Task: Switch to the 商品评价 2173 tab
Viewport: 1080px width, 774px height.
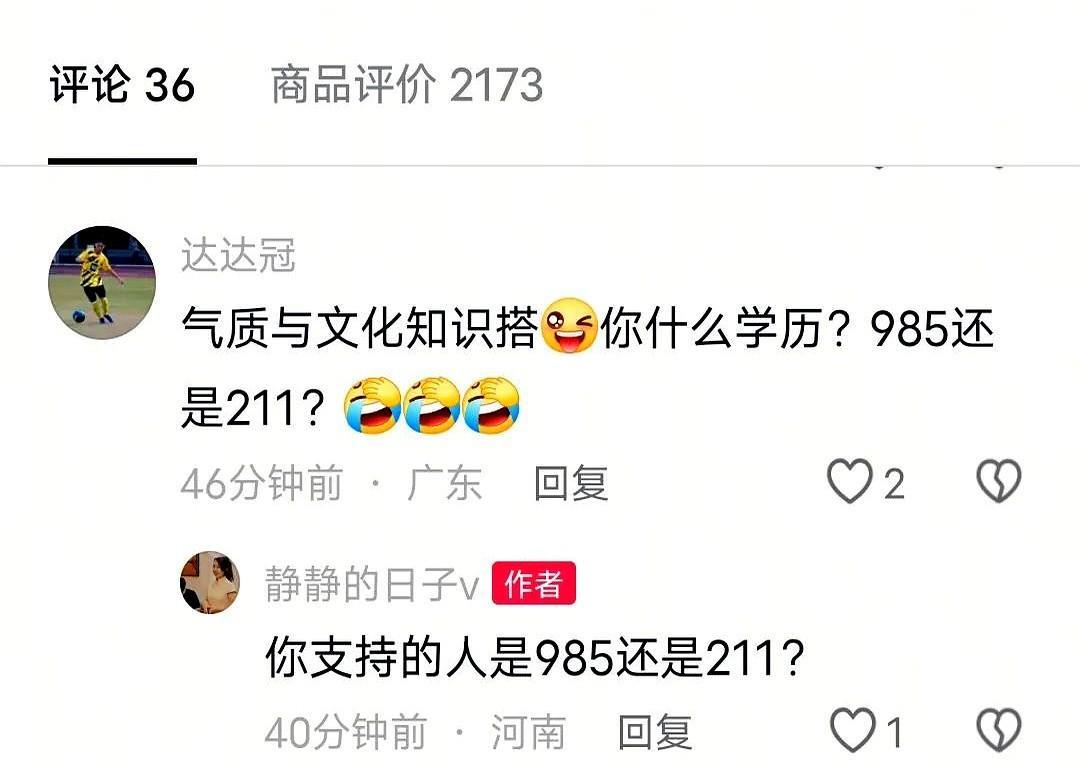Action: (x=407, y=85)
